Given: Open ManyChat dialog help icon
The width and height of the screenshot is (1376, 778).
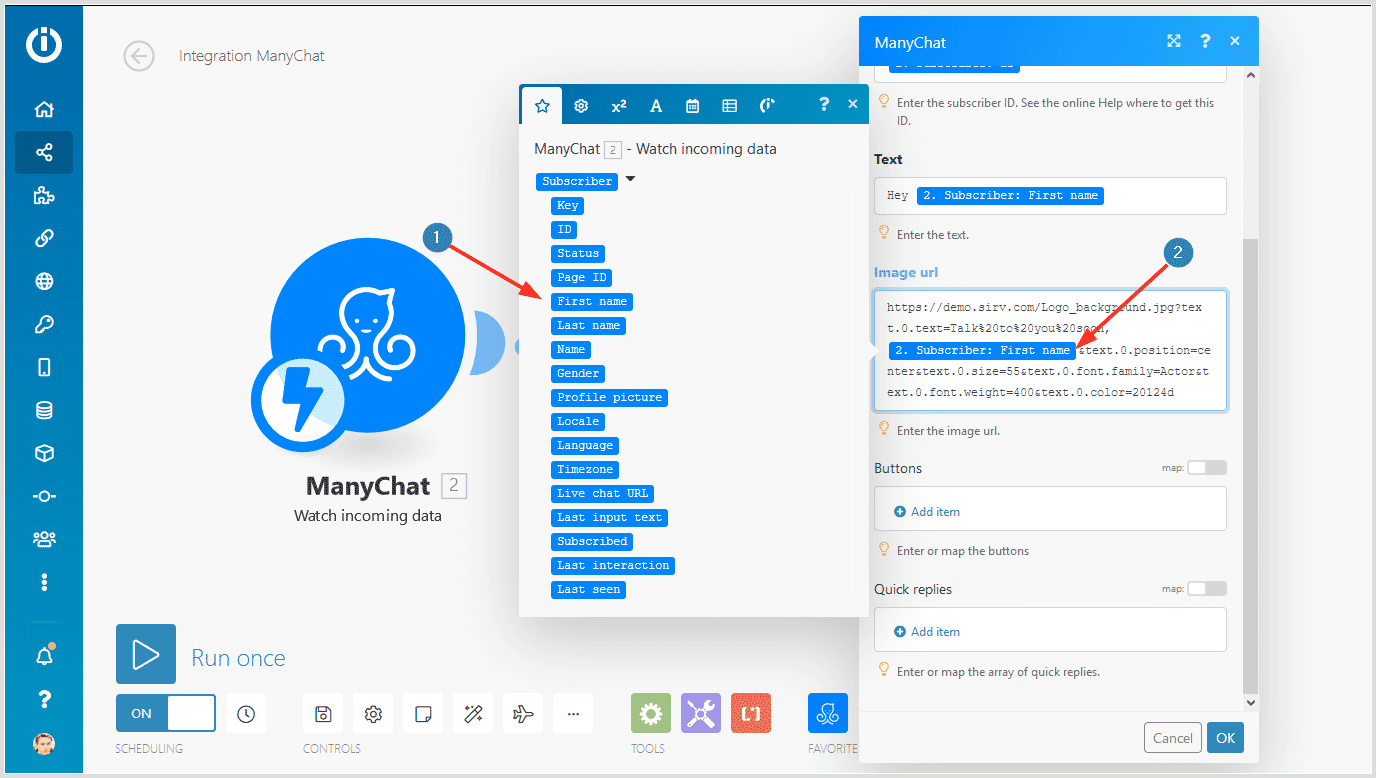Looking at the screenshot, I should point(1206,41).
